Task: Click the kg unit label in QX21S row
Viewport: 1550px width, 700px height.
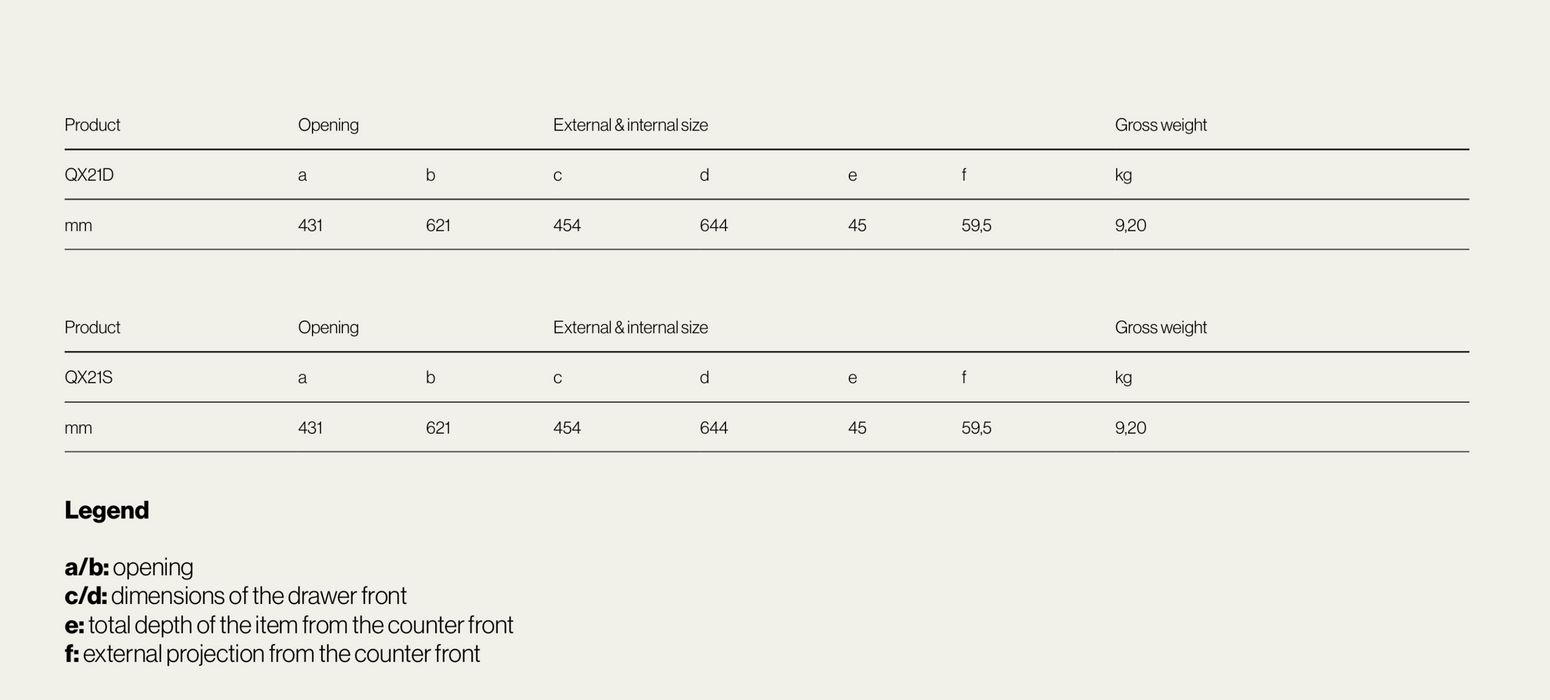Action: tap(1123, 378)
